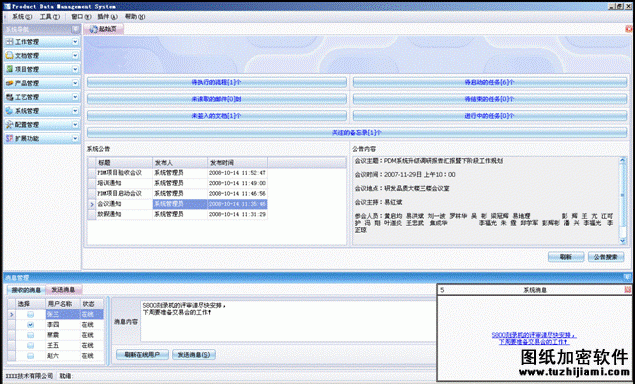Expand the 项目管理 dropdown arrow

(x=75, y=69)
